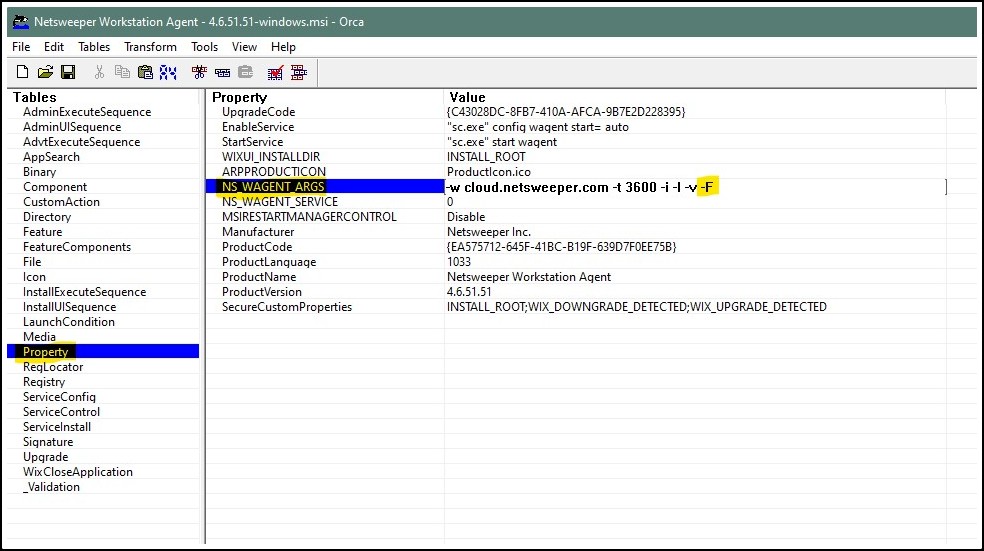The image size is (984, 551).
Task: Select the _Validation table
Action: (51, 488)
